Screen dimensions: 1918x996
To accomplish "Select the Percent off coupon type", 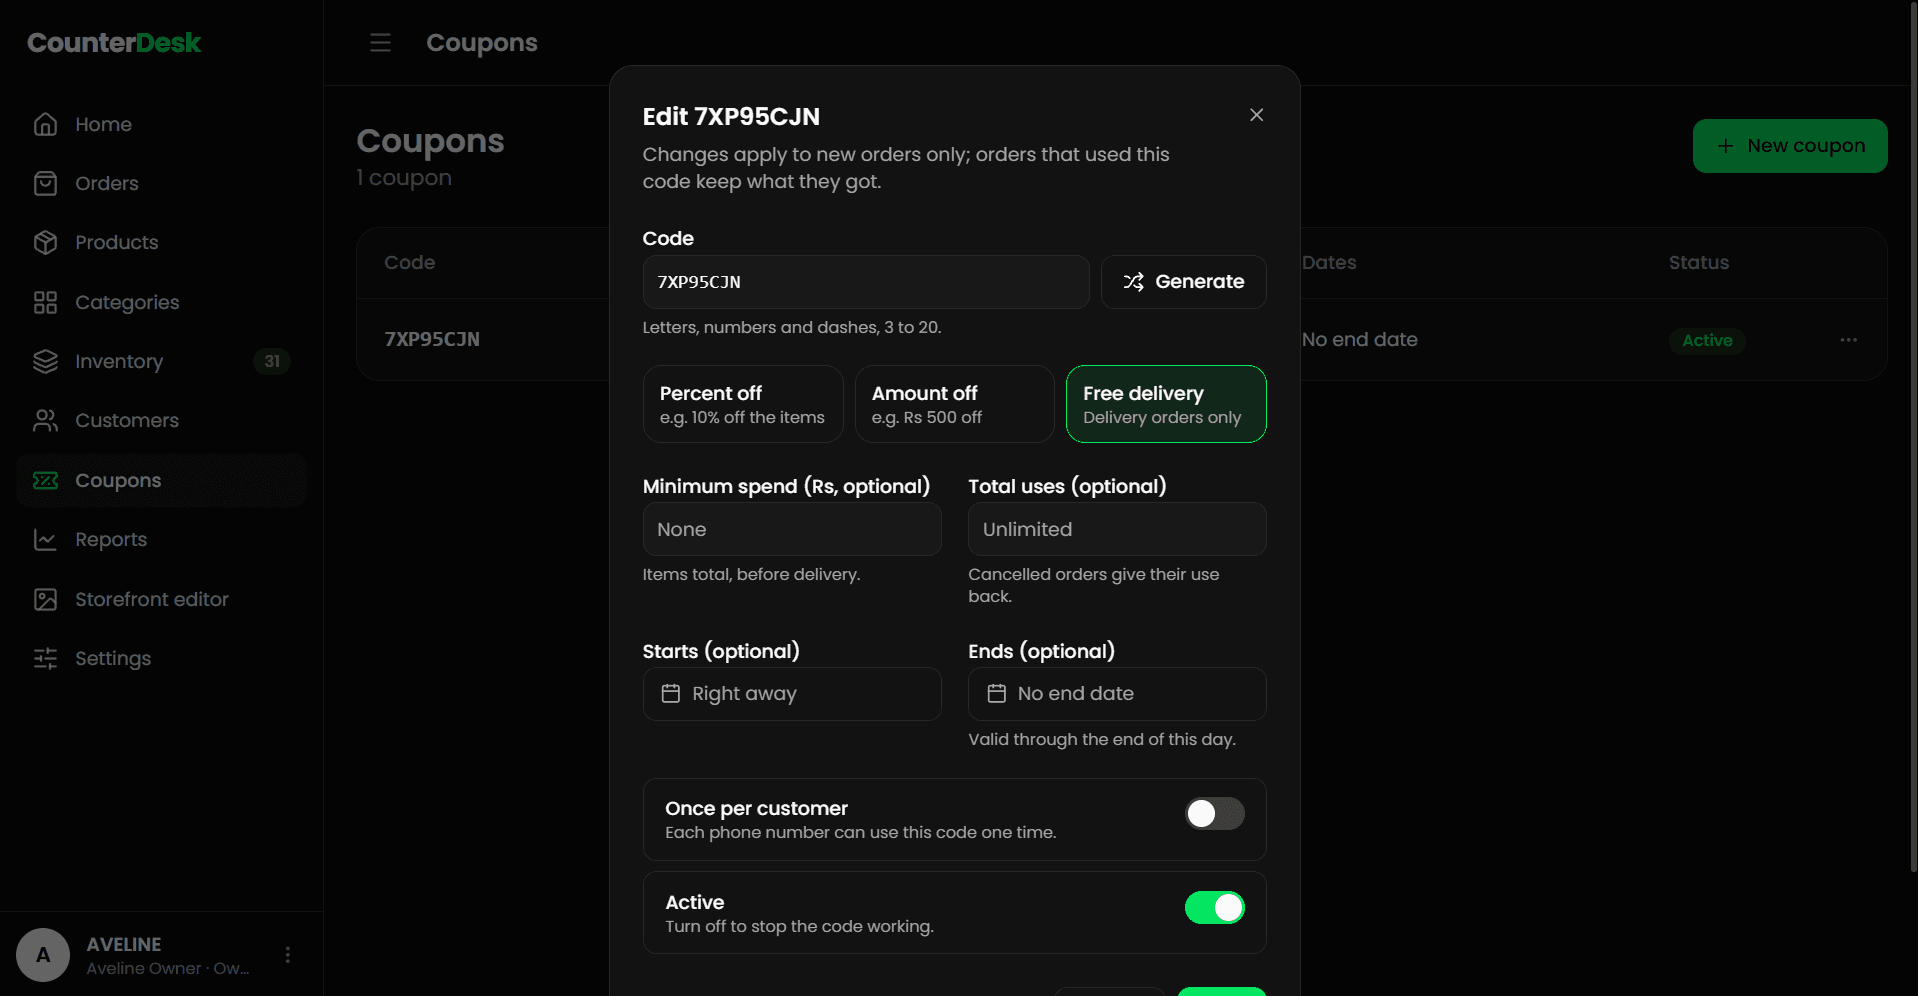I will (743, 404).
